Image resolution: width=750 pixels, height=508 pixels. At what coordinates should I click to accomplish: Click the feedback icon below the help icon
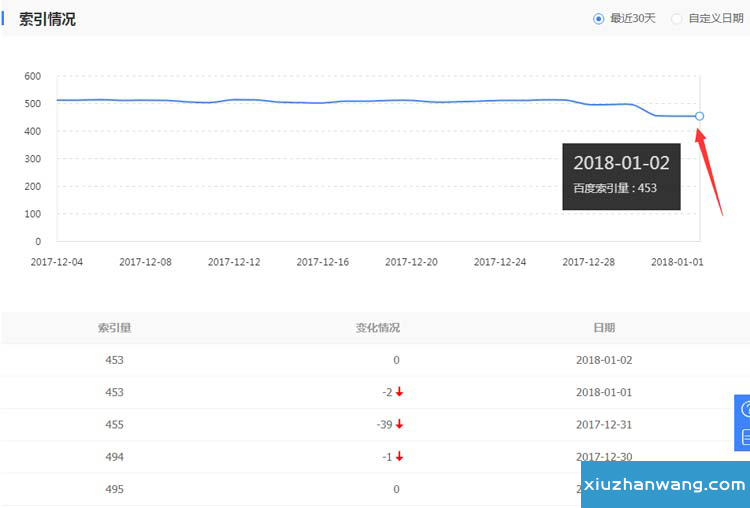[x=744, y=438]
